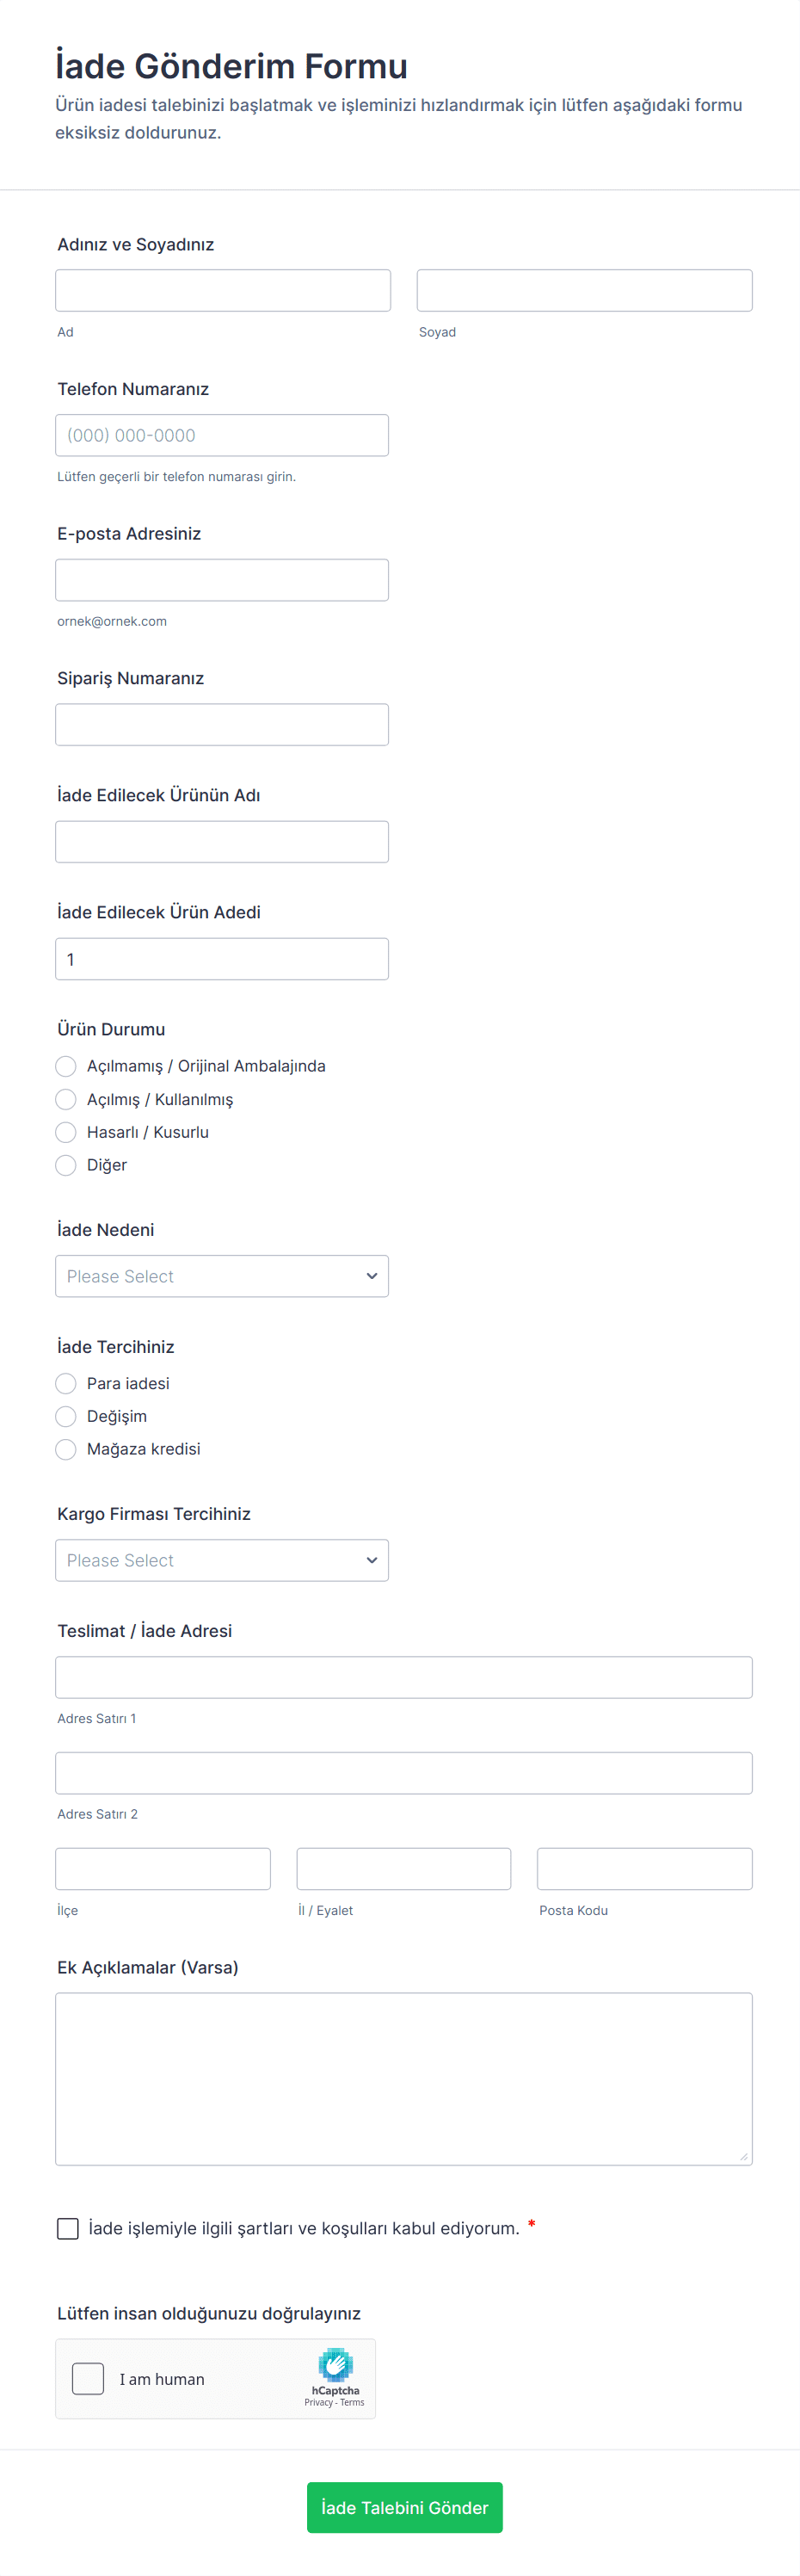Accept the return terms and conditions checkbox

pos(68,2228)
